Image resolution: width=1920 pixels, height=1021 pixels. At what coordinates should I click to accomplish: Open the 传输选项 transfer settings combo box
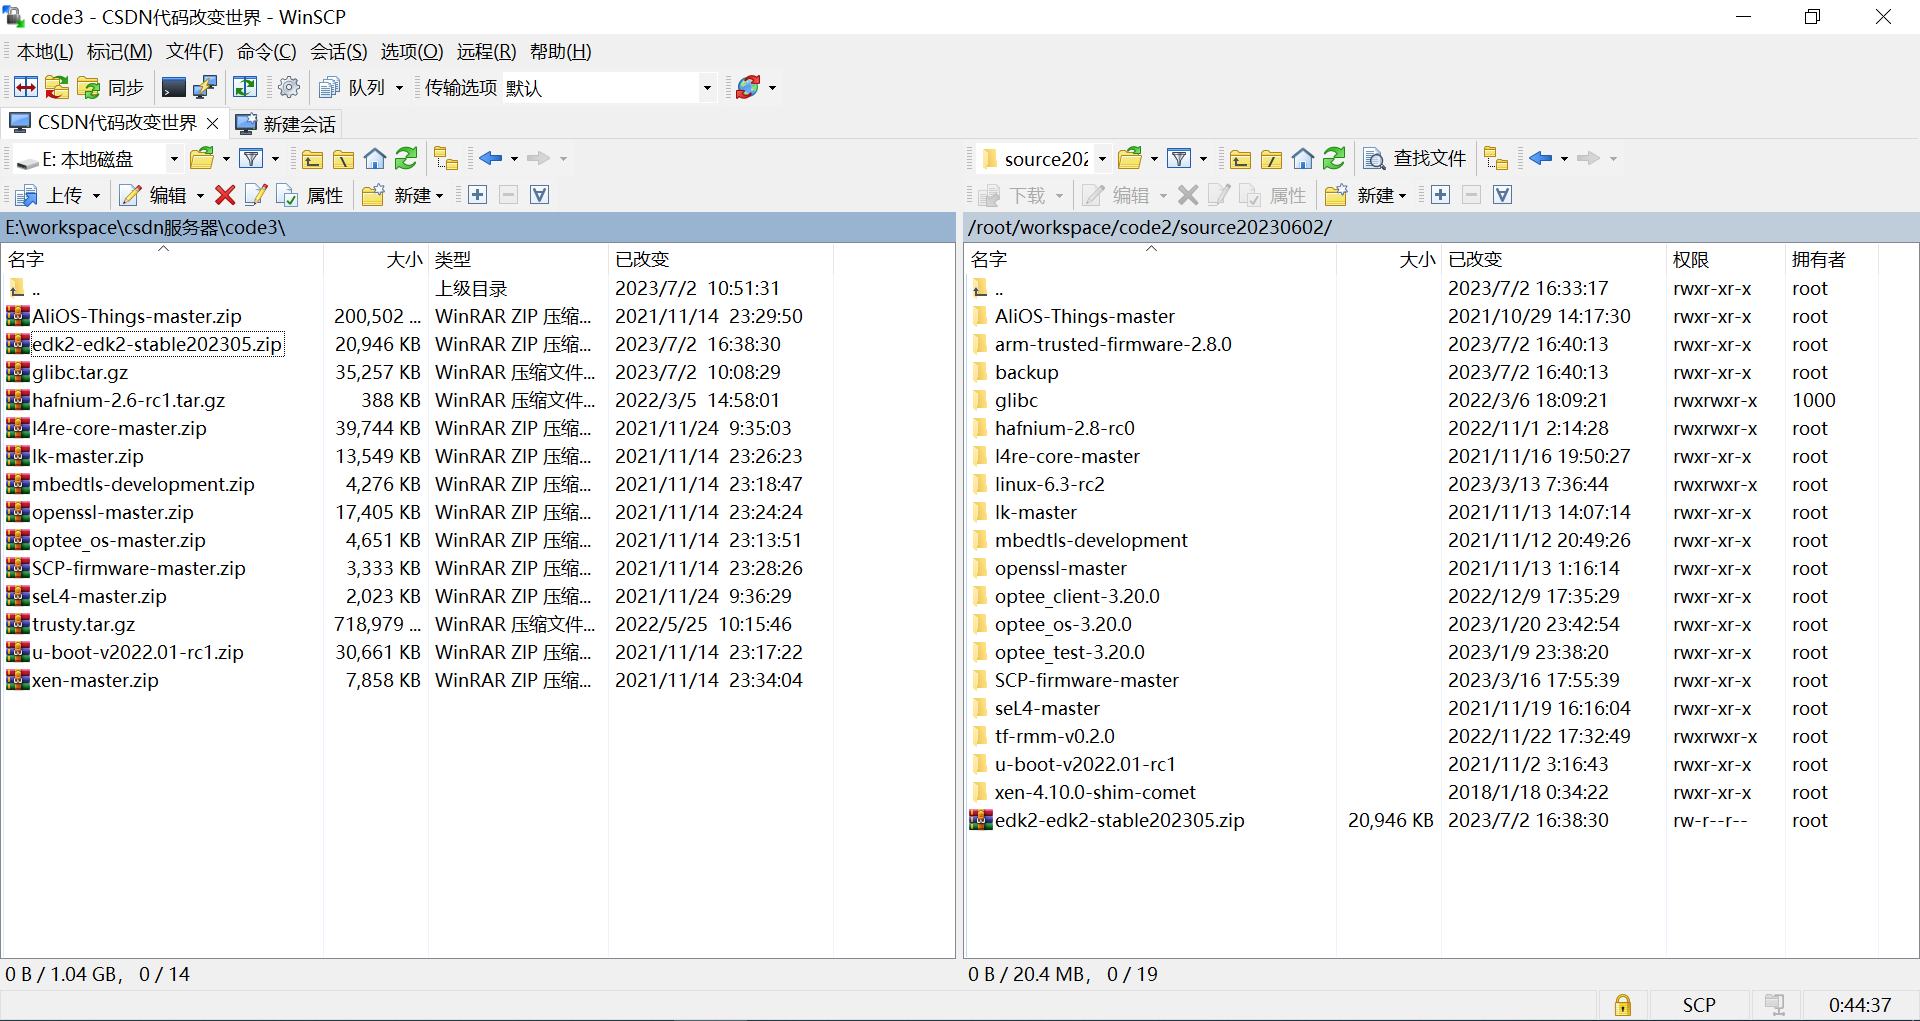608,88
